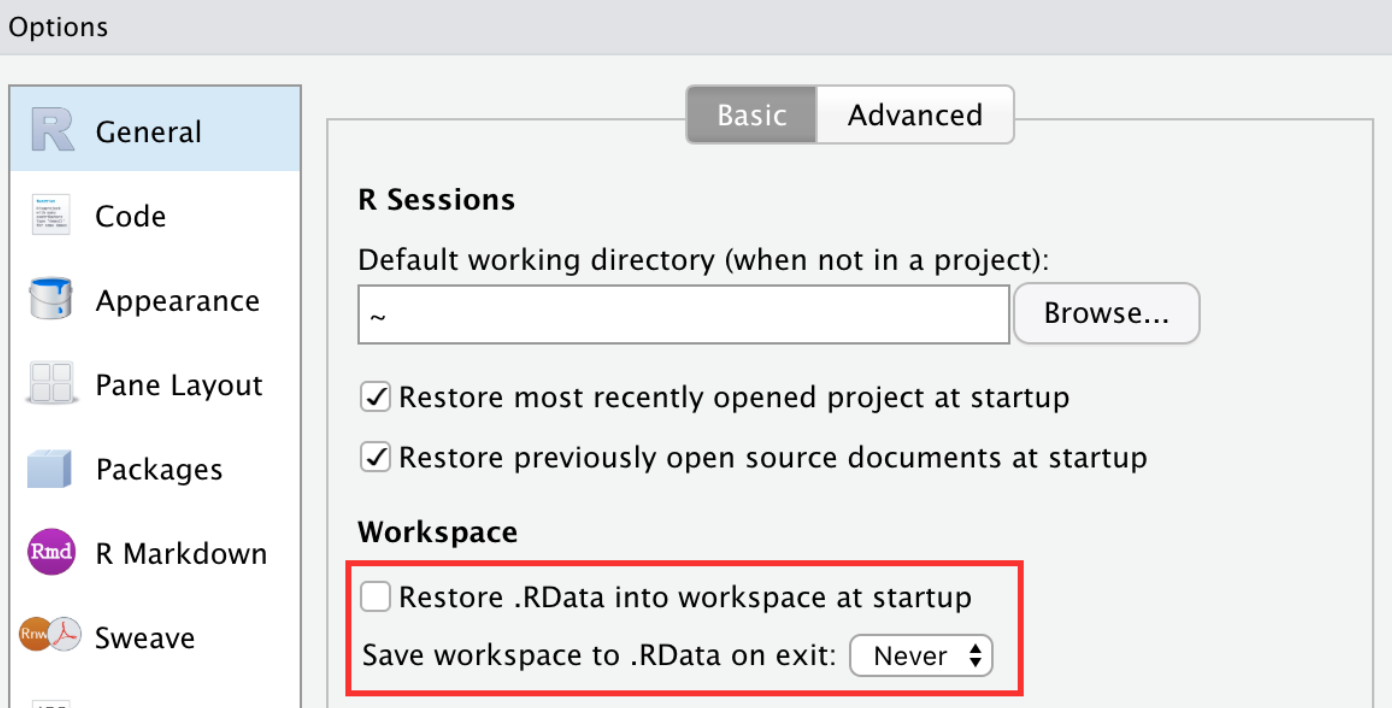Uncheck Restore most recently opened project
Viewport: 1392px width, 708px height.
click(375, 397)
